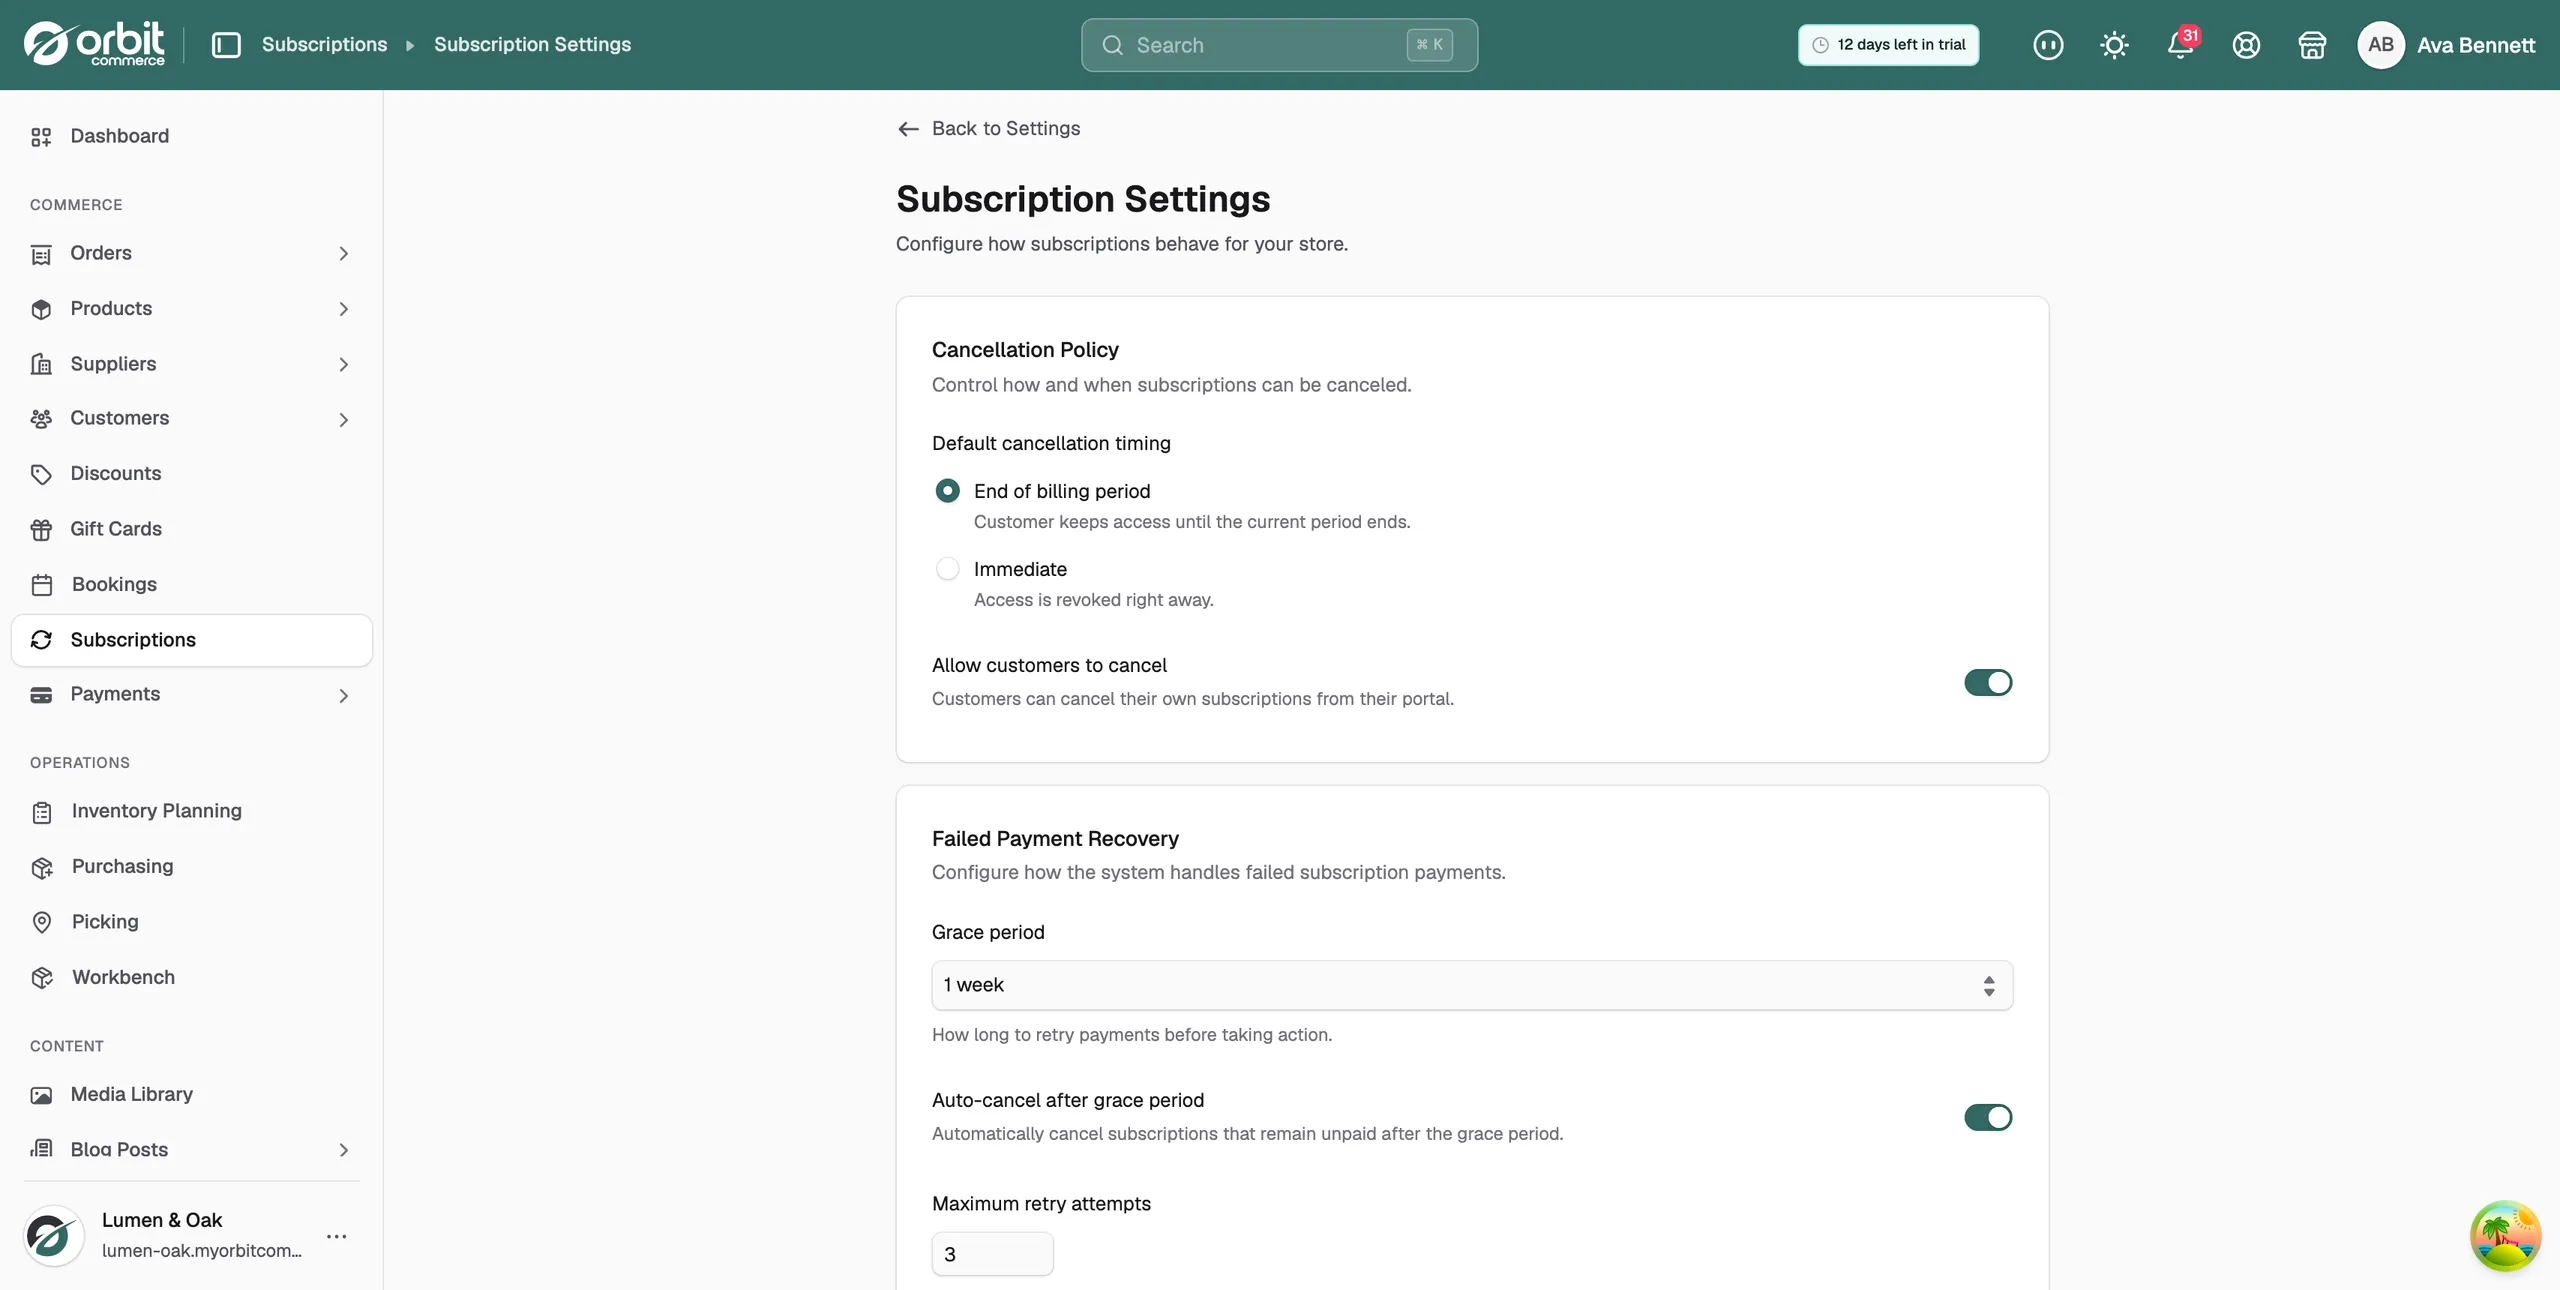Go to Discounts in sidebar
Viewport: 2560px width, 1290px height.
point(192,473)
